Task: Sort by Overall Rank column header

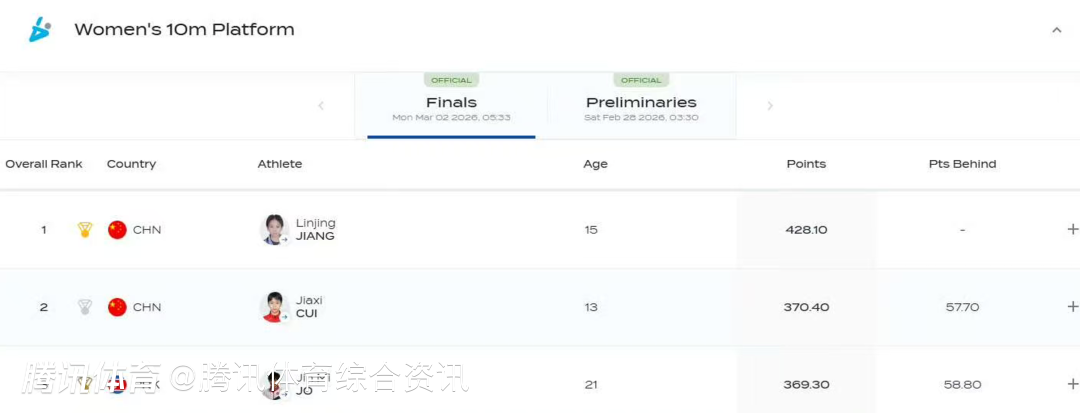Action: pyautogui.click(x=44, y=164)
